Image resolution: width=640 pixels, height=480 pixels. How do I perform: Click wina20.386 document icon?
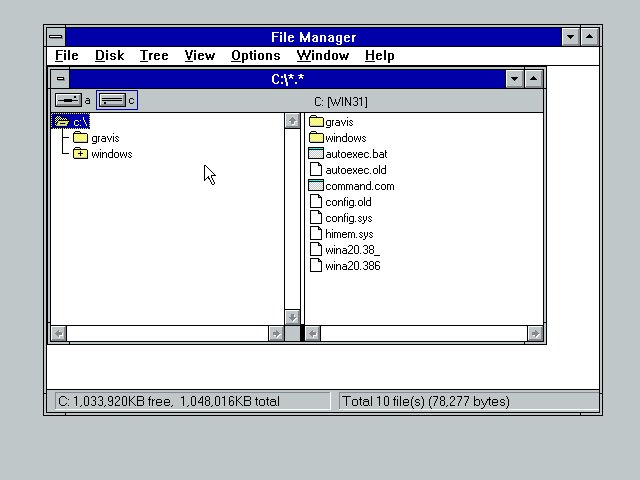tap(316, 265)
